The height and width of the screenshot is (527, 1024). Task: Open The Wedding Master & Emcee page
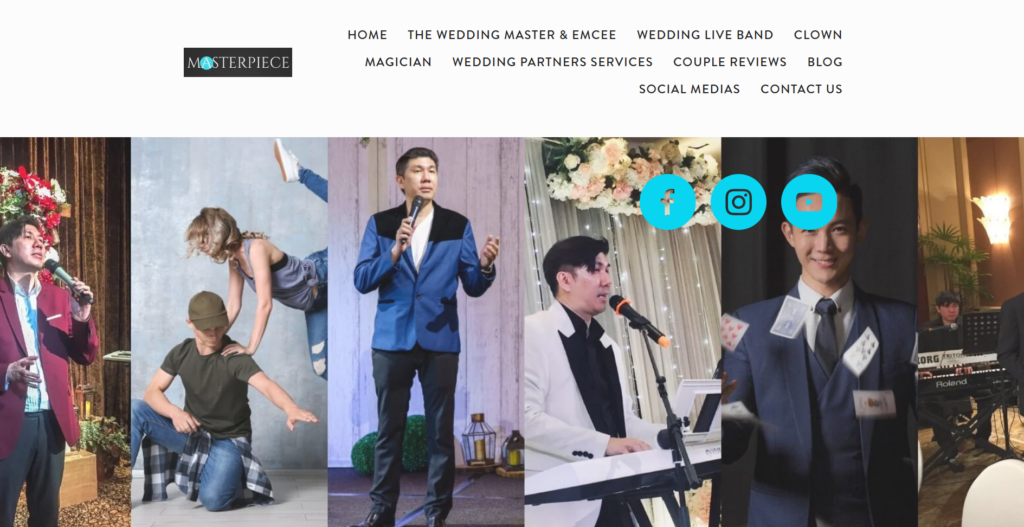pyautogui.click(x=512, y=35)
